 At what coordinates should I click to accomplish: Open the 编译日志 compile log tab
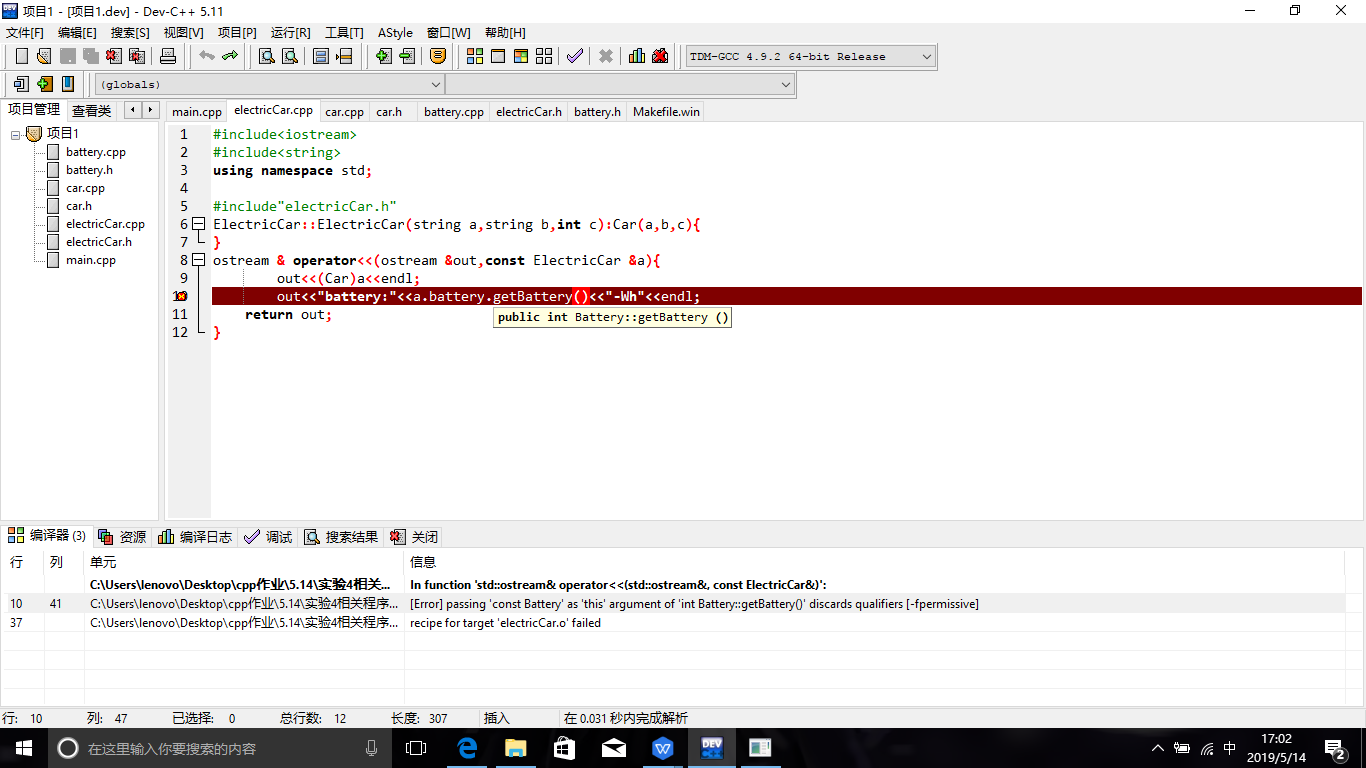(x=196, y=537)
